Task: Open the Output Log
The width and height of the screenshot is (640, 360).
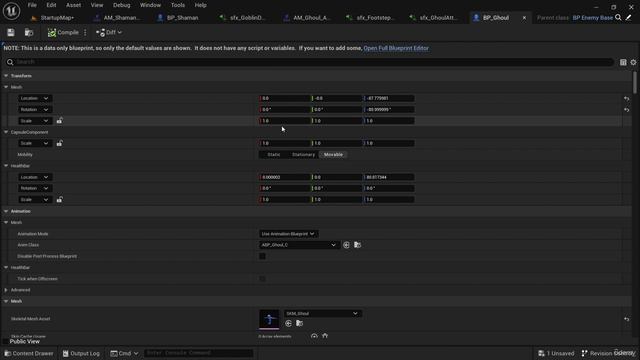Action: (81, 353)
